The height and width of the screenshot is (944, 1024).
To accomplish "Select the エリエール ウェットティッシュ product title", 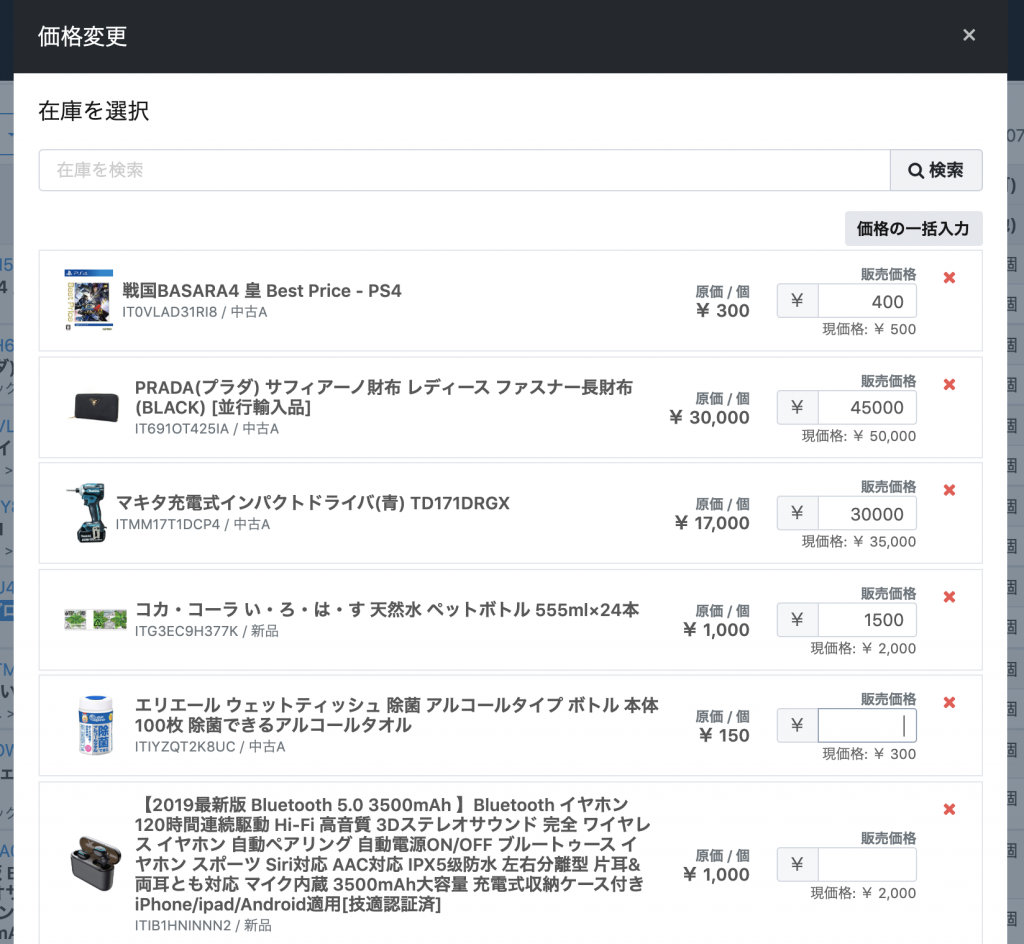I will click(x=396, y=715).
